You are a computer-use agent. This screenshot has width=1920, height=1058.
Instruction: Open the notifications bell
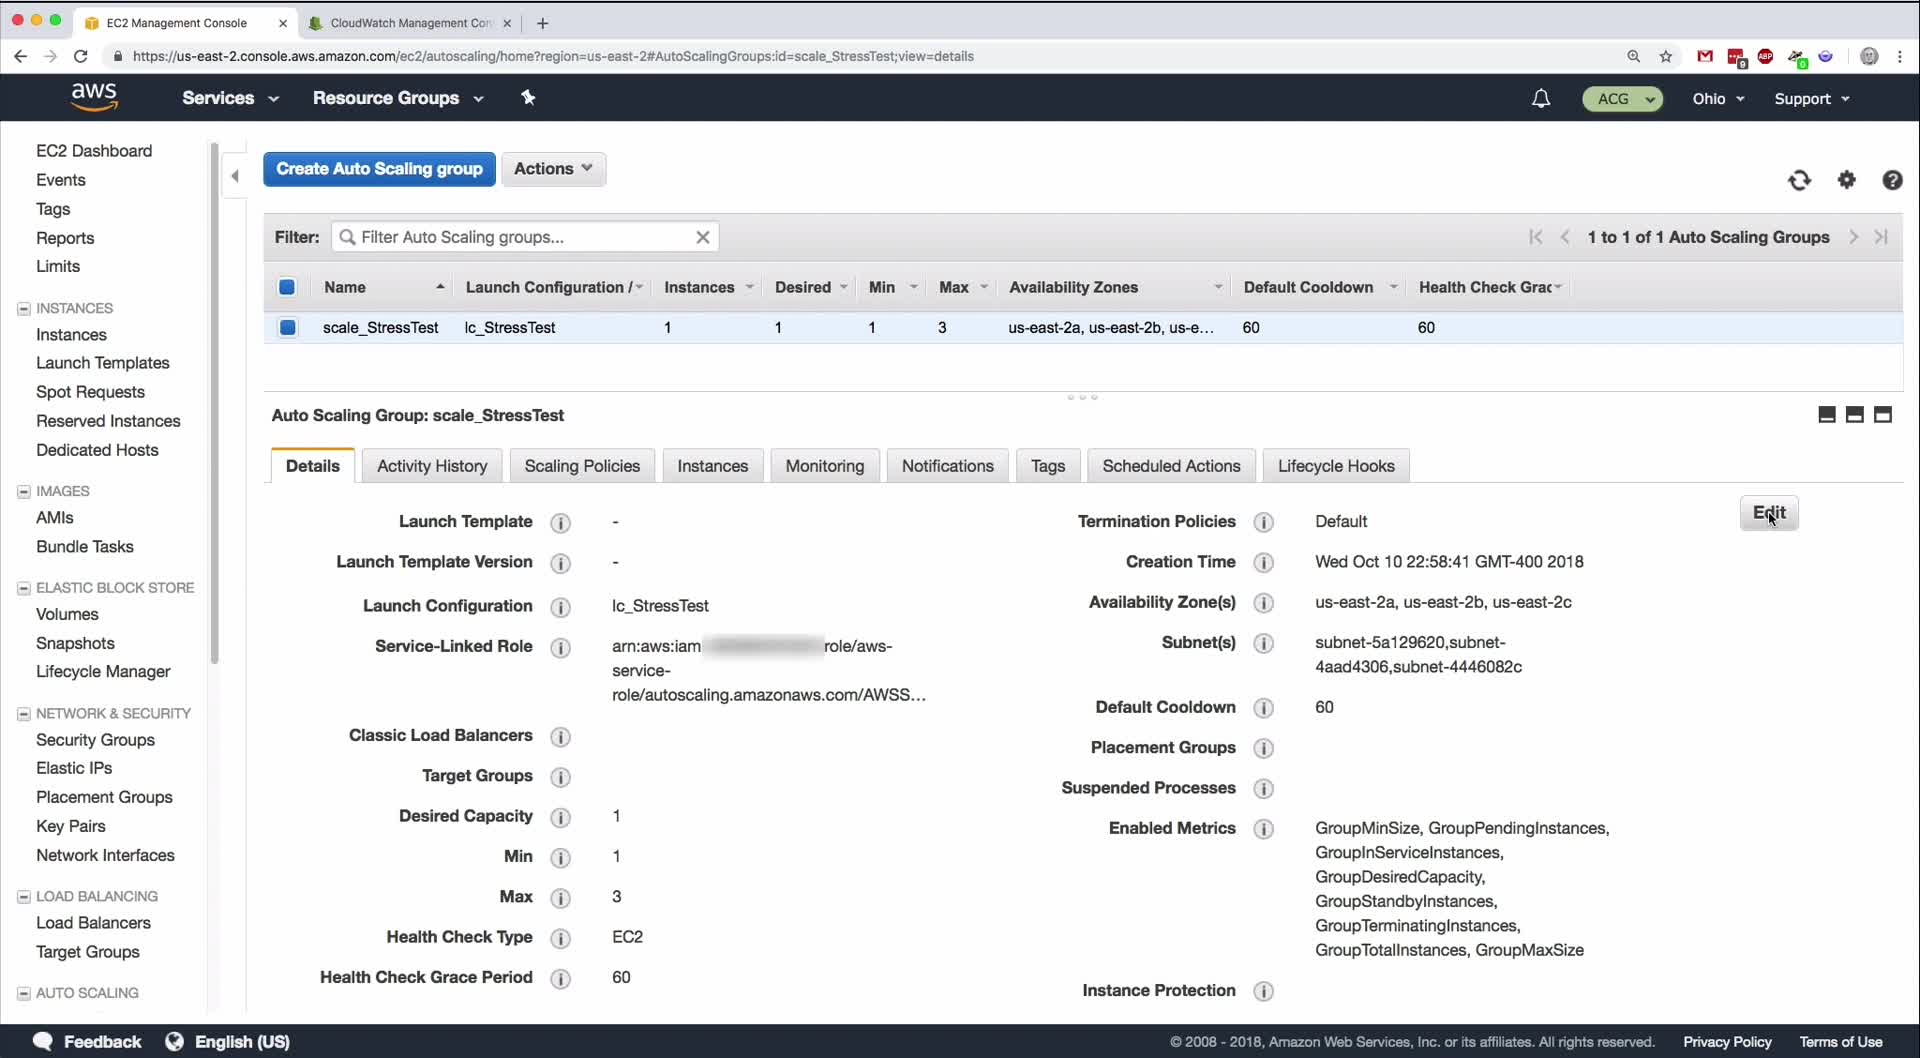click(1541, 98)
